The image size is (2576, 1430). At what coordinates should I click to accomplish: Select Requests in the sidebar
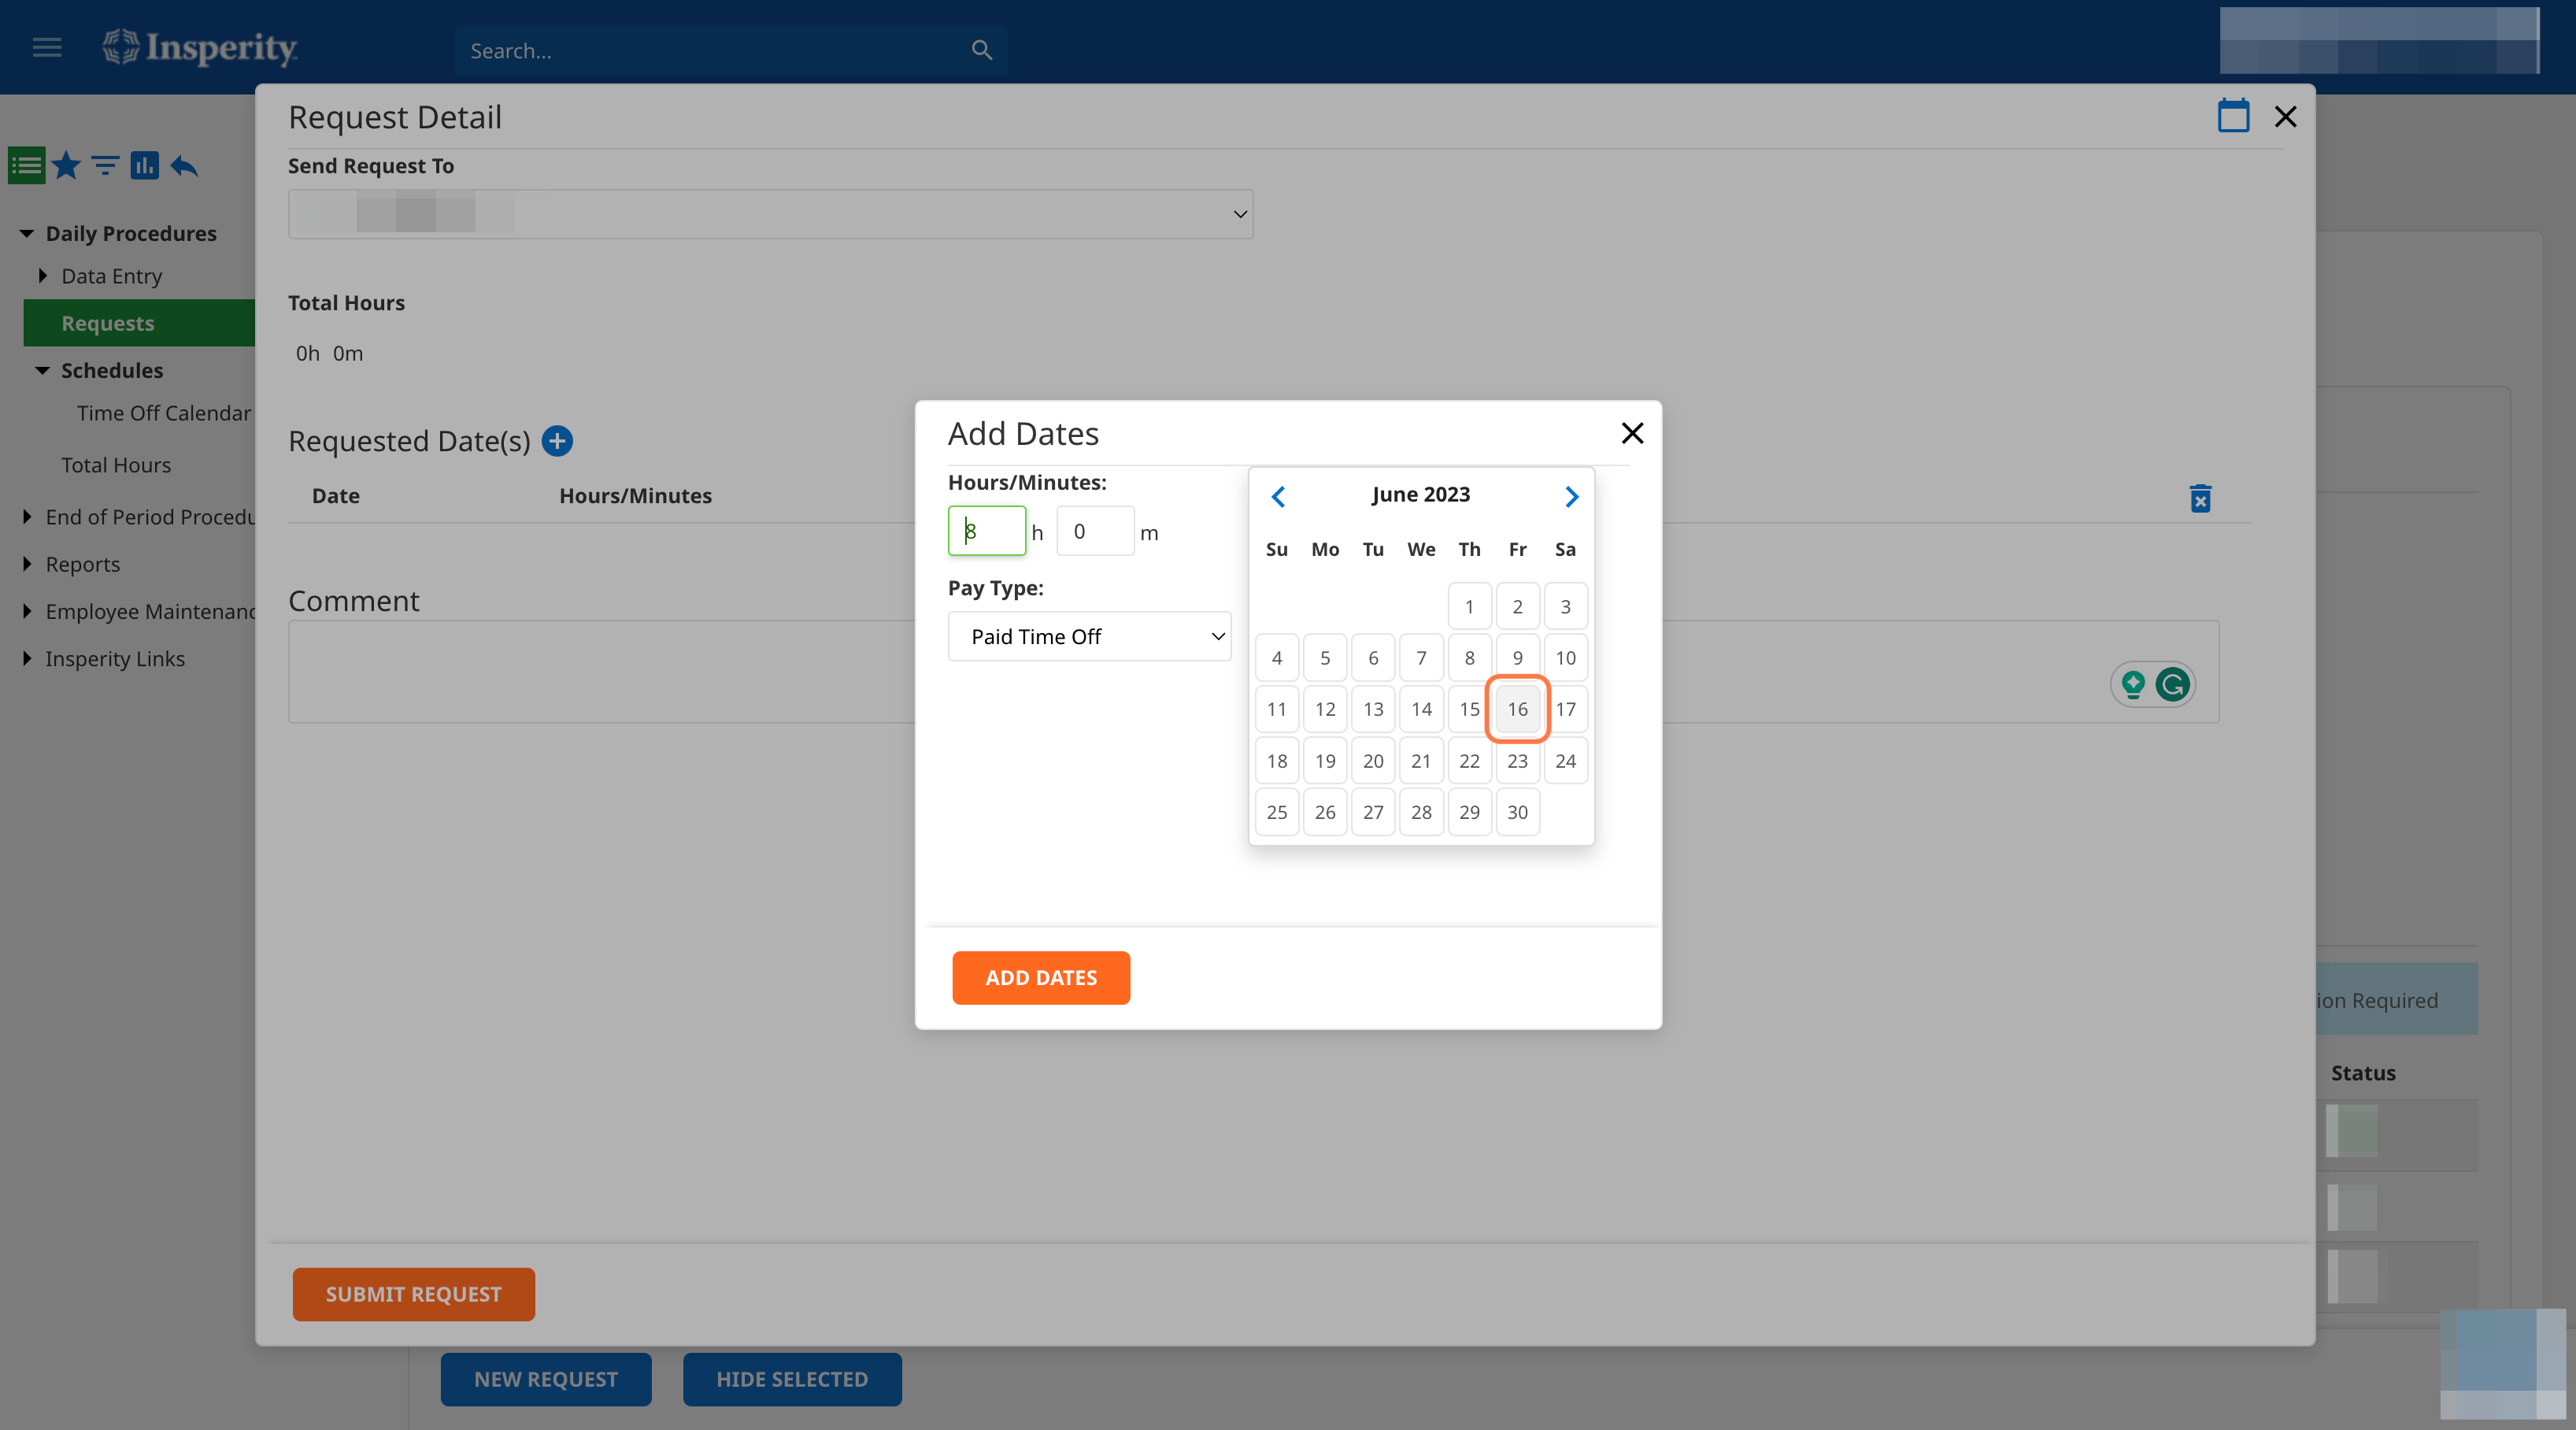point(139,323)
